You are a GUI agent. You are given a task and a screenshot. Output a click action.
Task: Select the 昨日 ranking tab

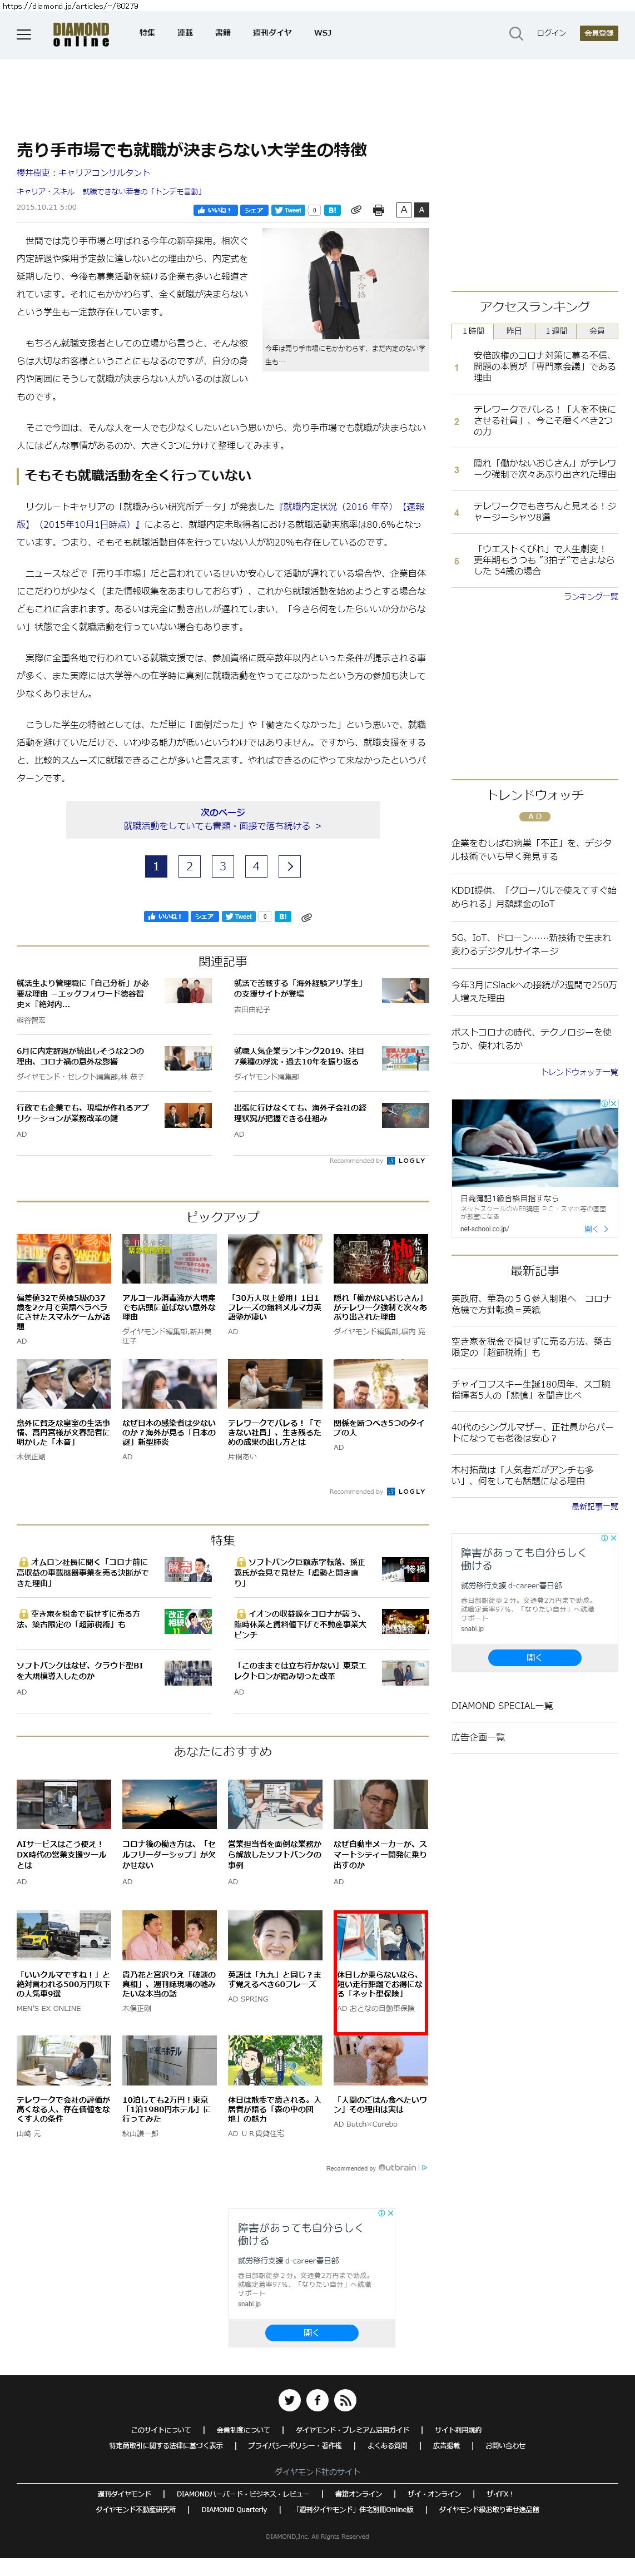pos(514,331)
